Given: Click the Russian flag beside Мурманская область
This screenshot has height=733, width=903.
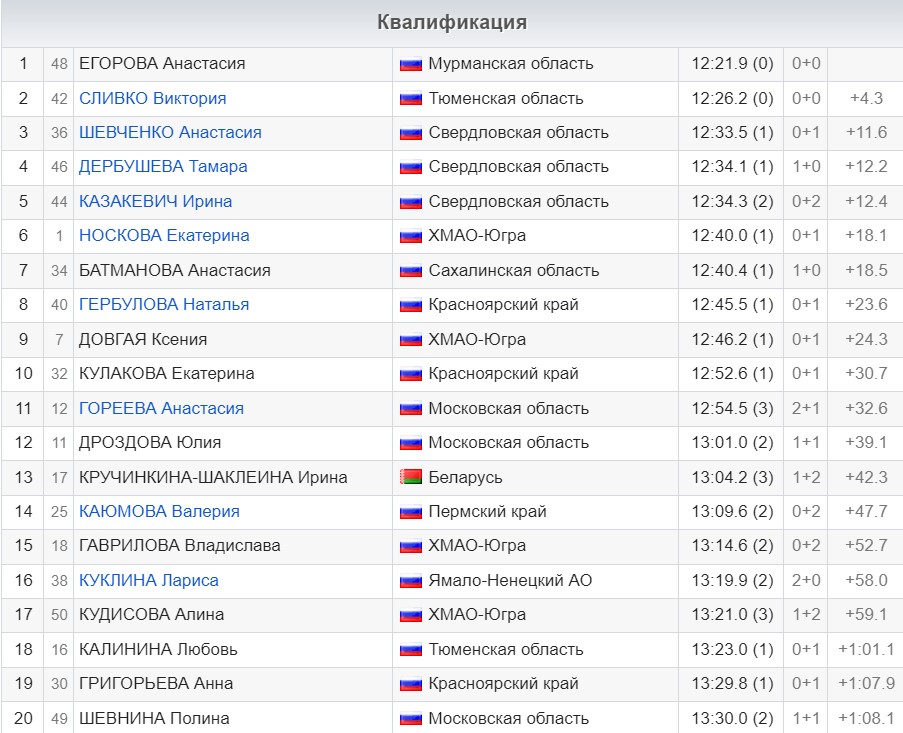Looking at the screenshot, I should pyautogui.click(x=410, y=64).
